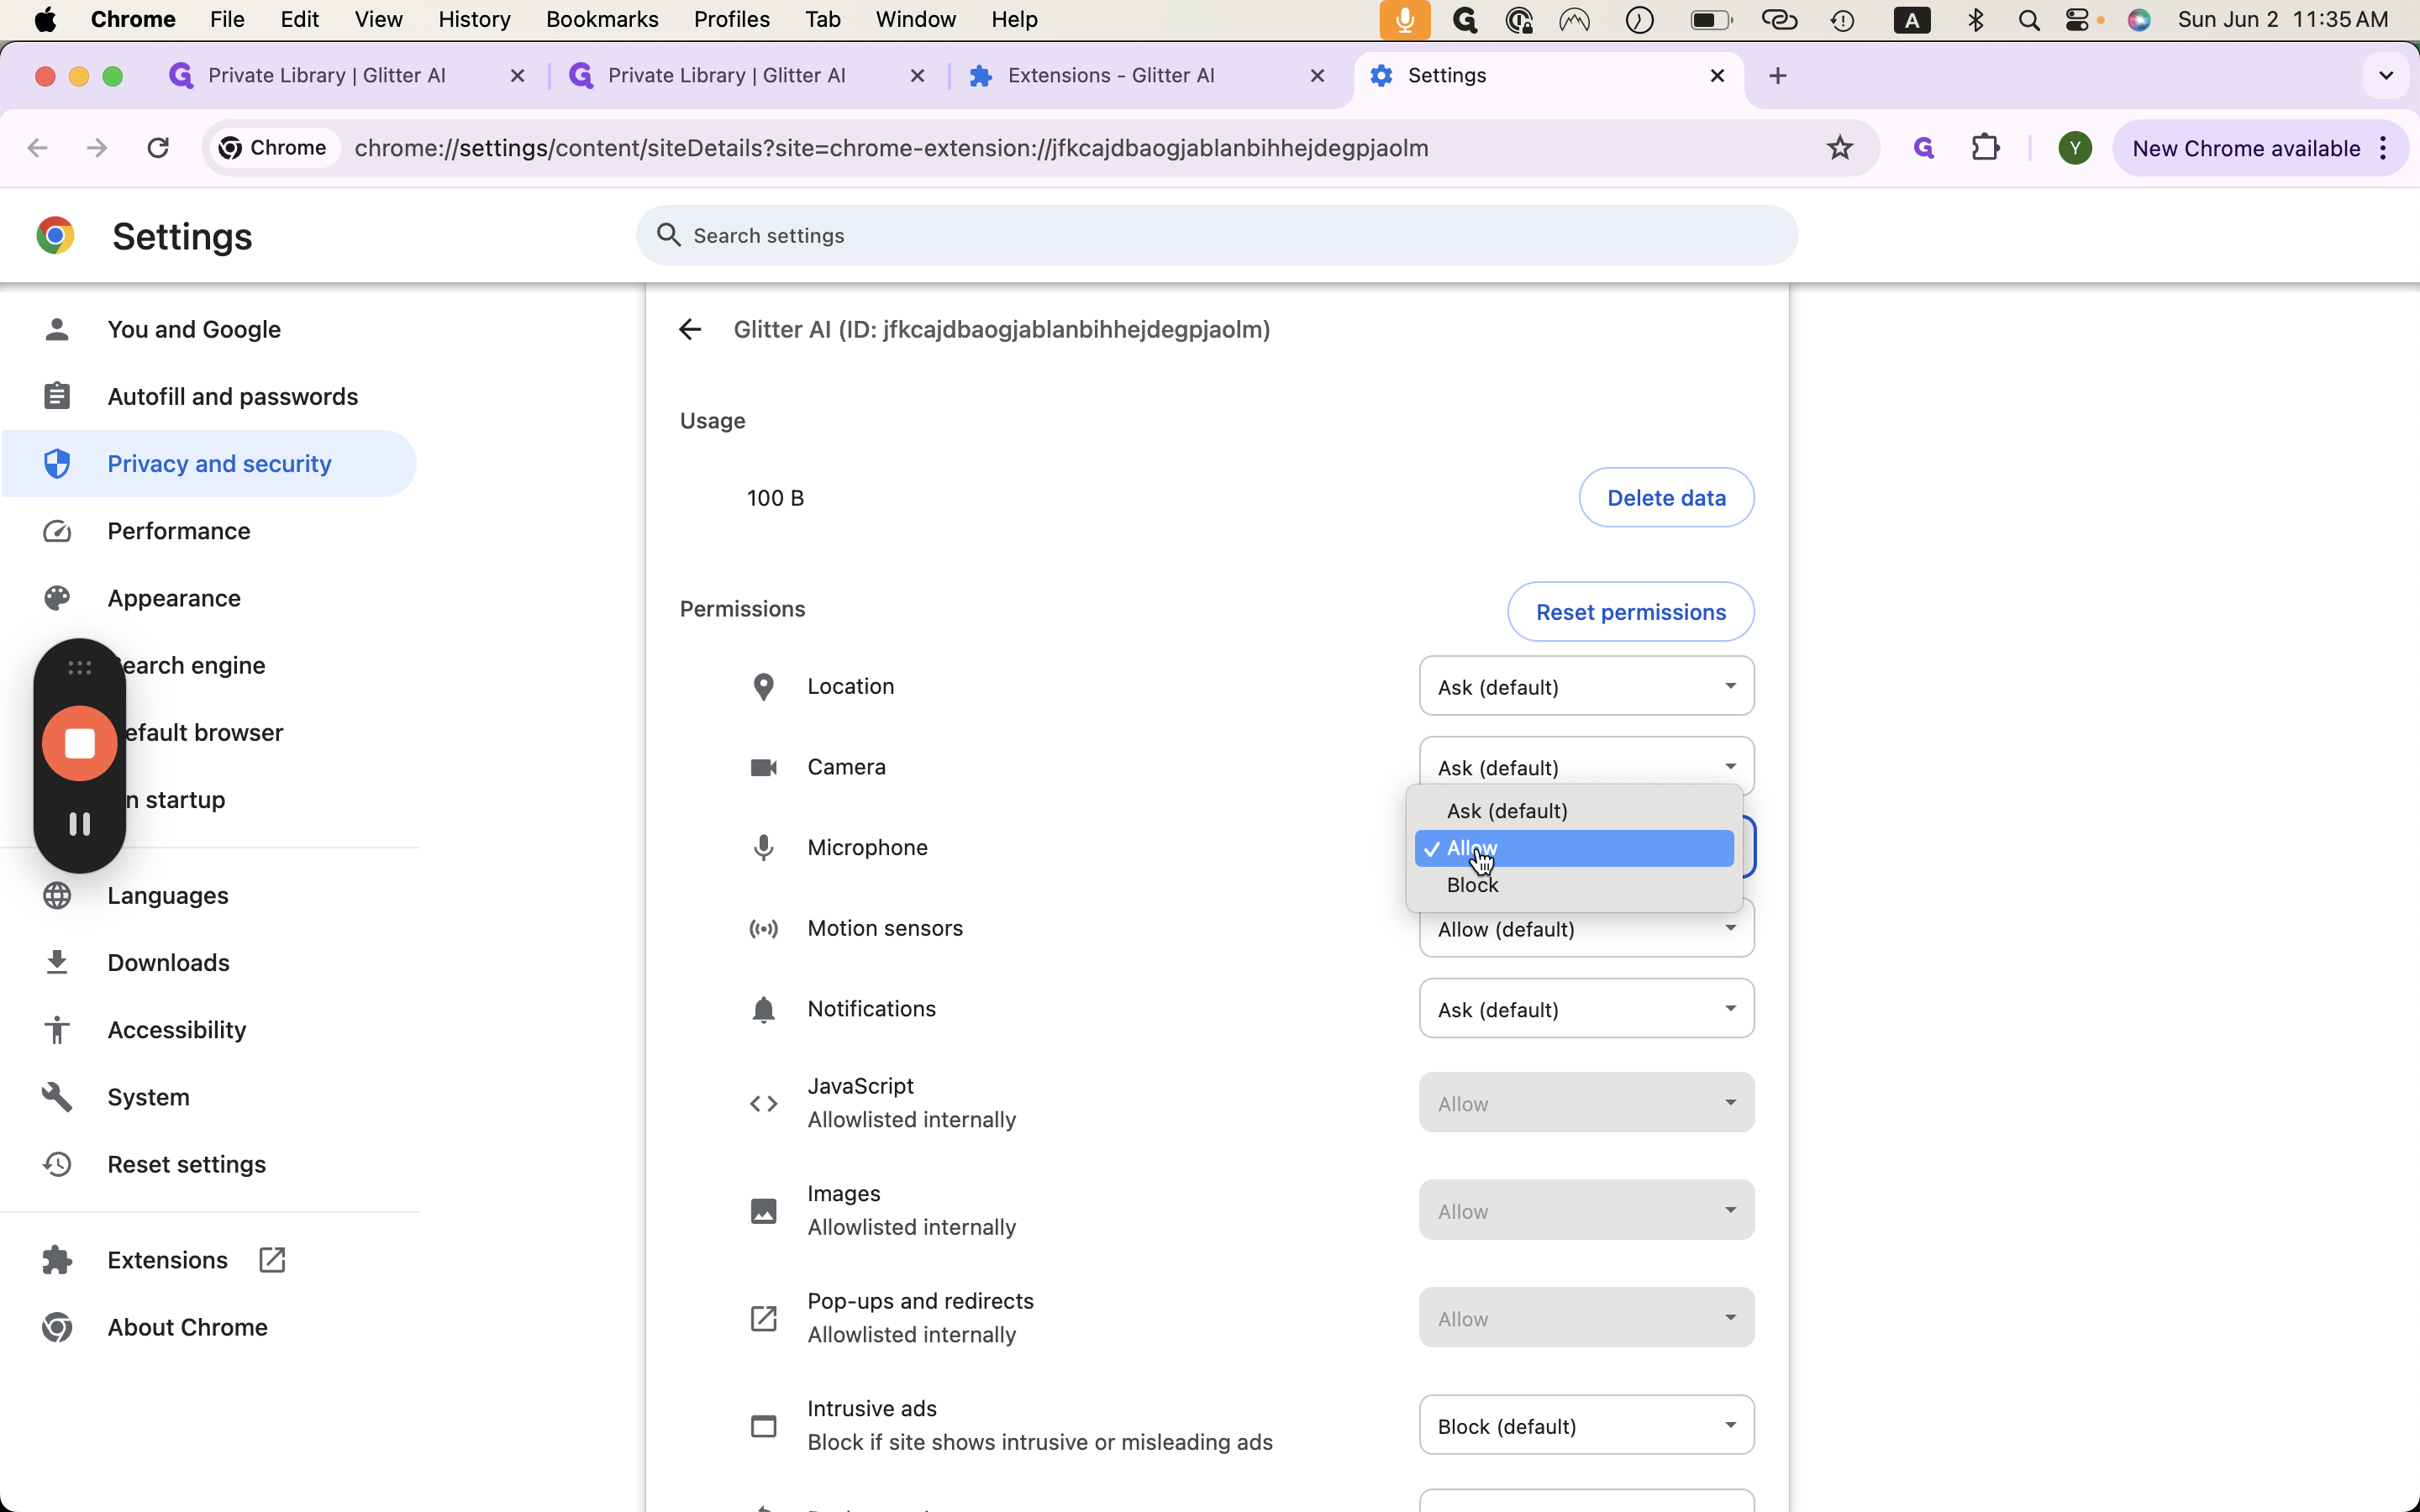
Task: Open the Profiles menu
Action: [731, 20]
